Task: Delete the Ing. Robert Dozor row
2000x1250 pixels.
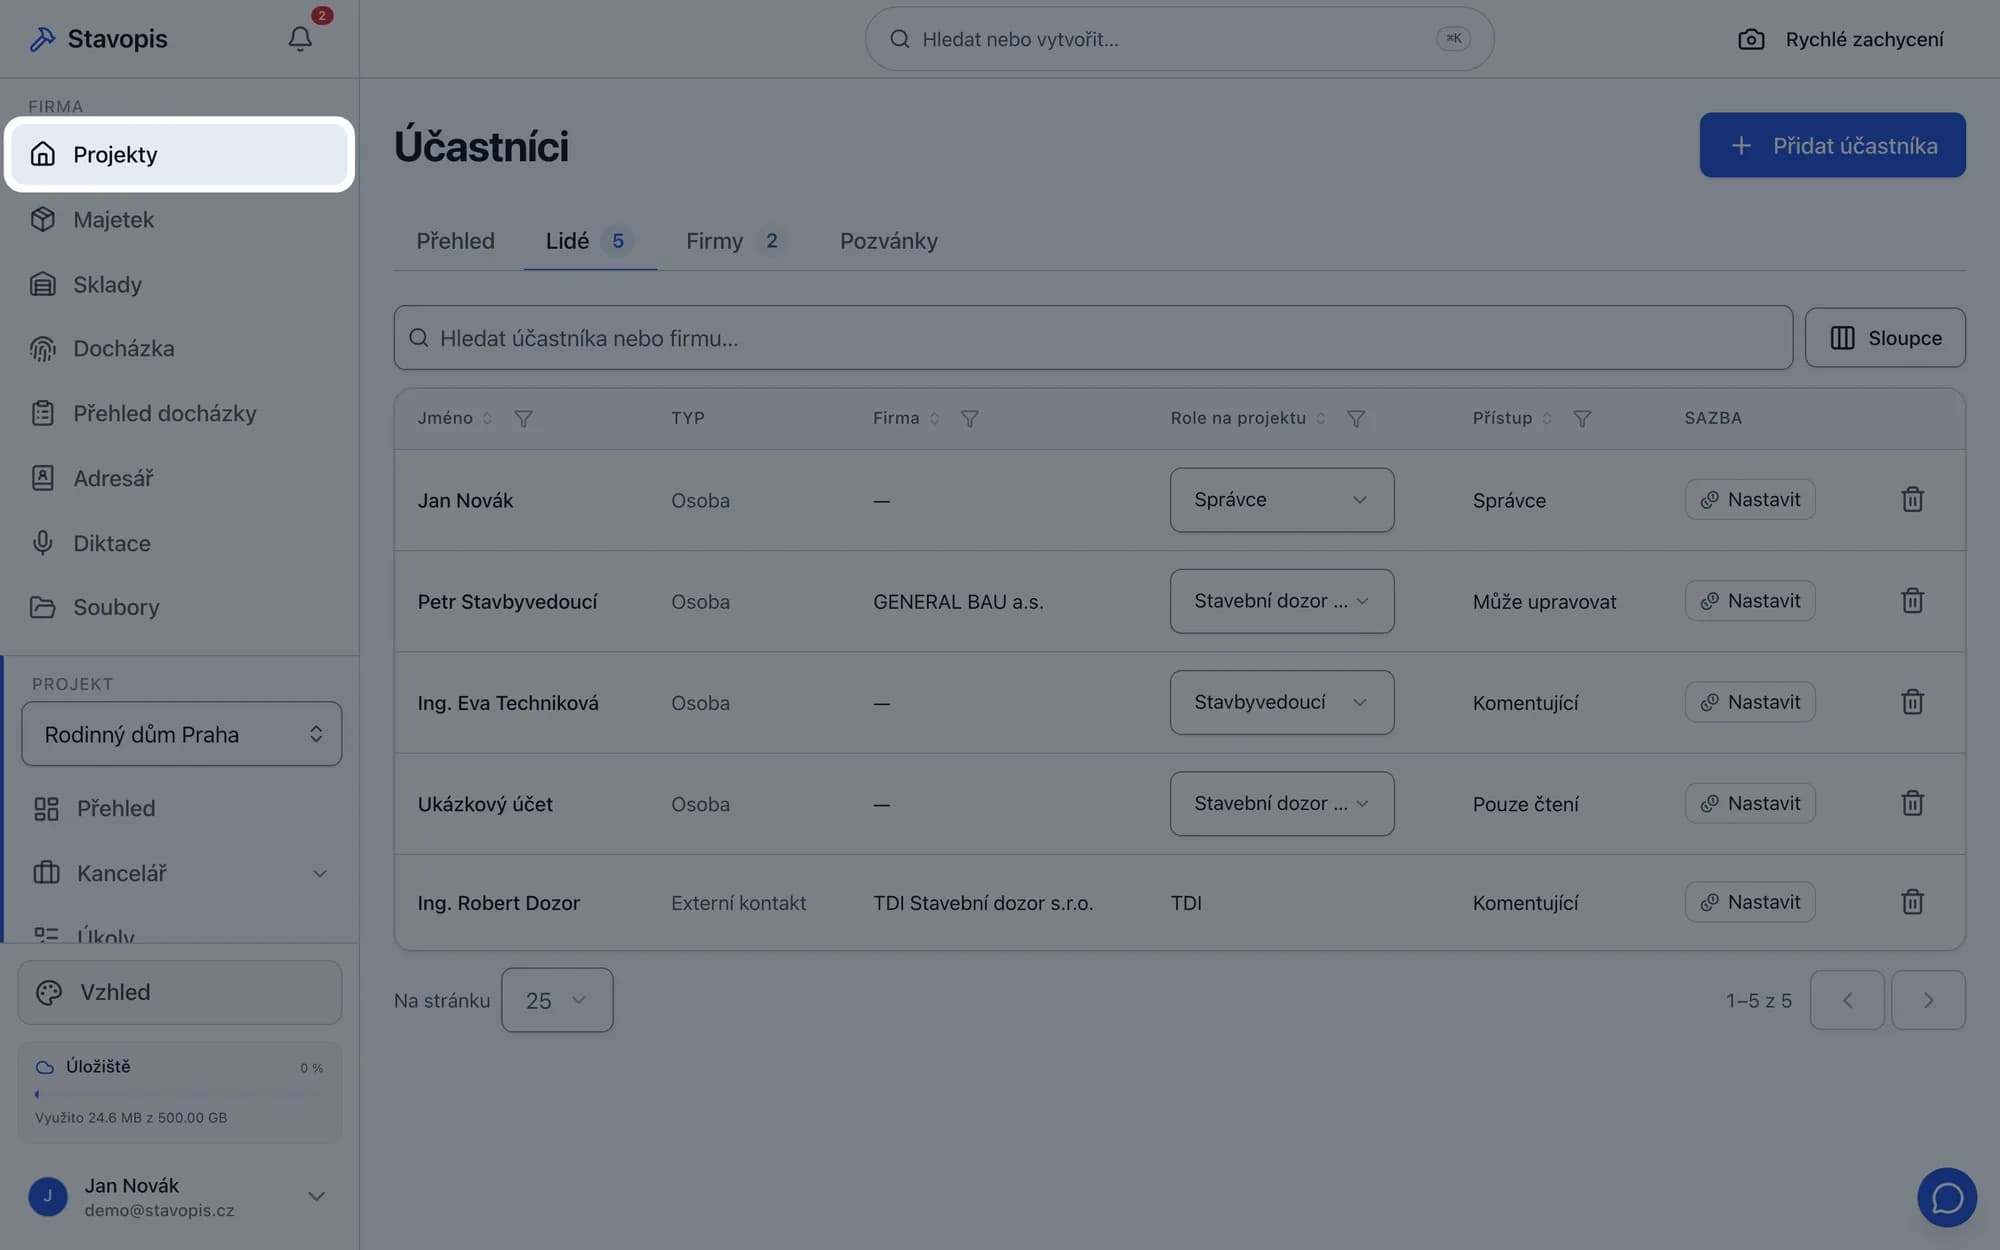Action: 1912,902
